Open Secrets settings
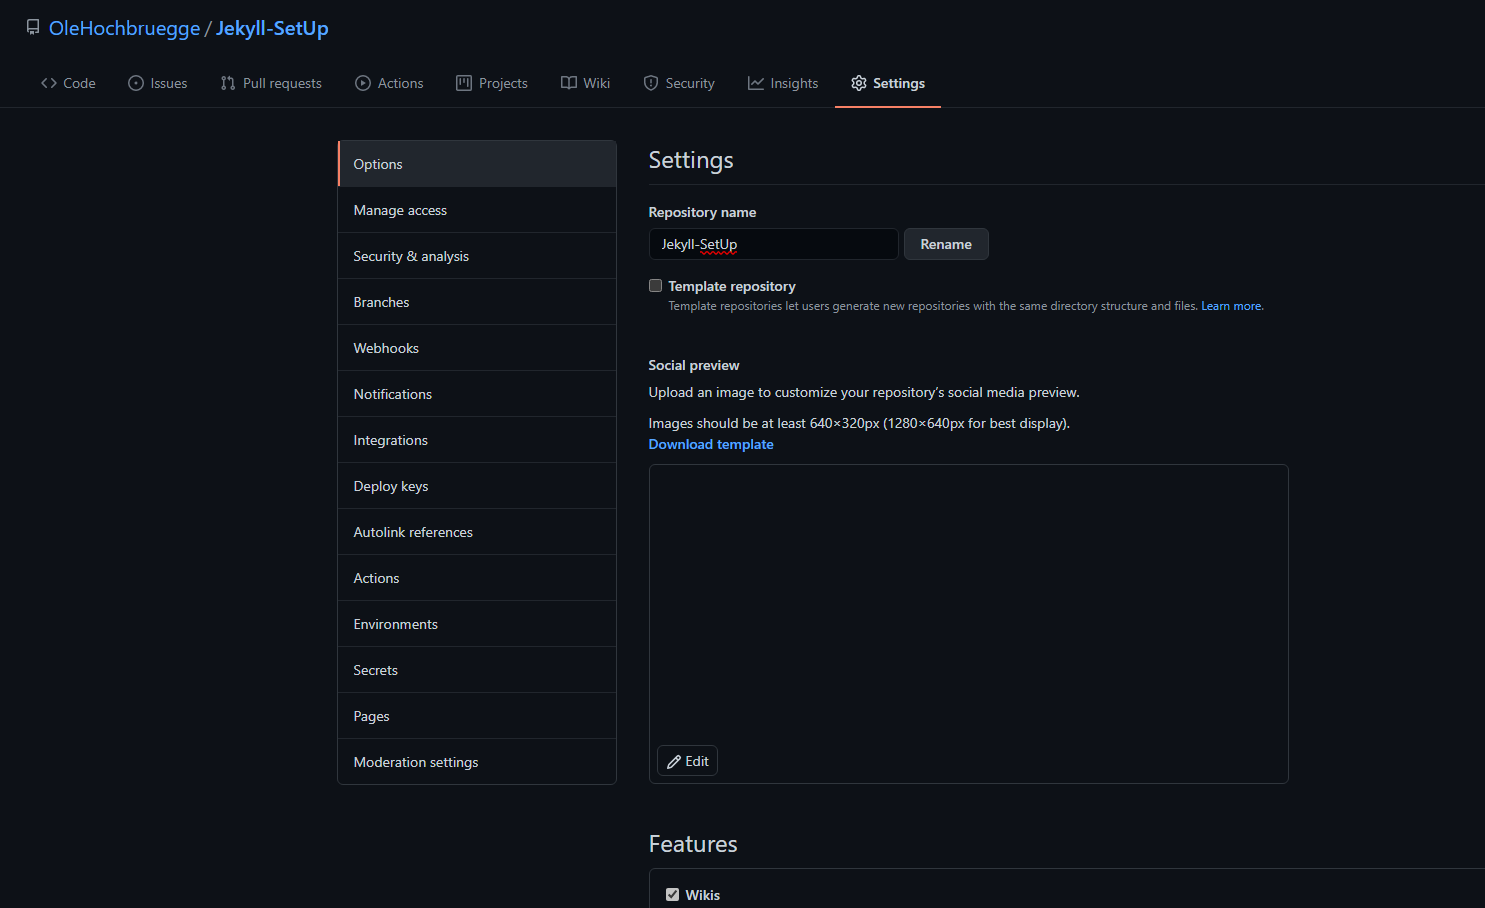The image size is (1485, 908). pos(477,670)
